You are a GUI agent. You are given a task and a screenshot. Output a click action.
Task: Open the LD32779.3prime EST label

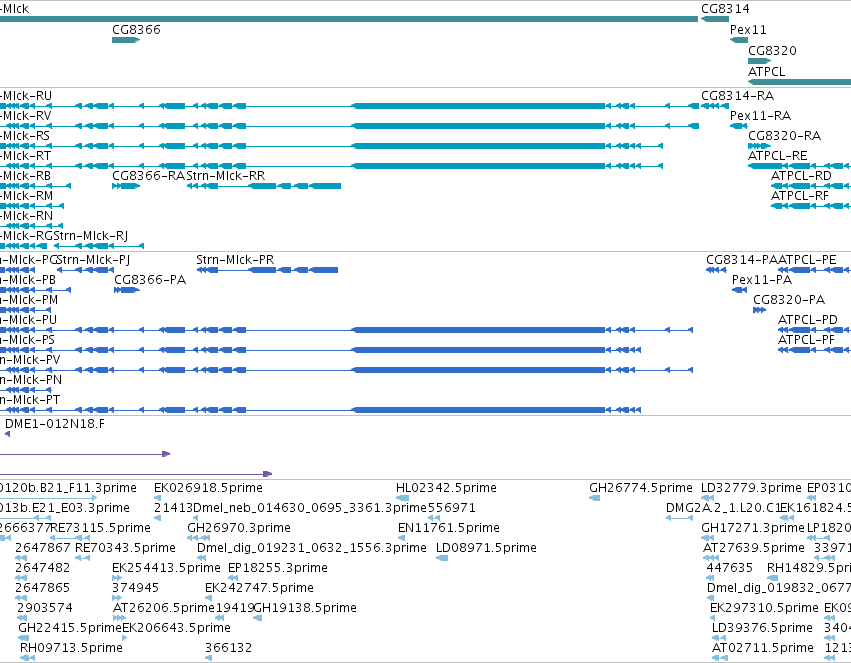(x=751, y=488)
